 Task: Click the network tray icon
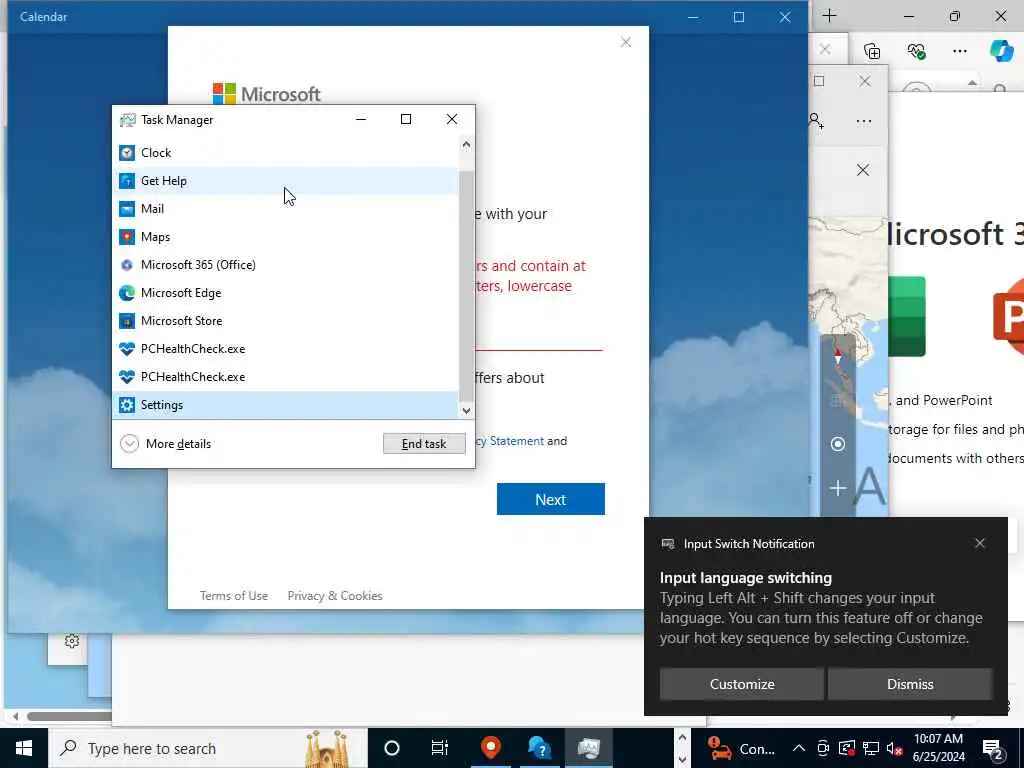pyautogui.click(x=871, y=748)
